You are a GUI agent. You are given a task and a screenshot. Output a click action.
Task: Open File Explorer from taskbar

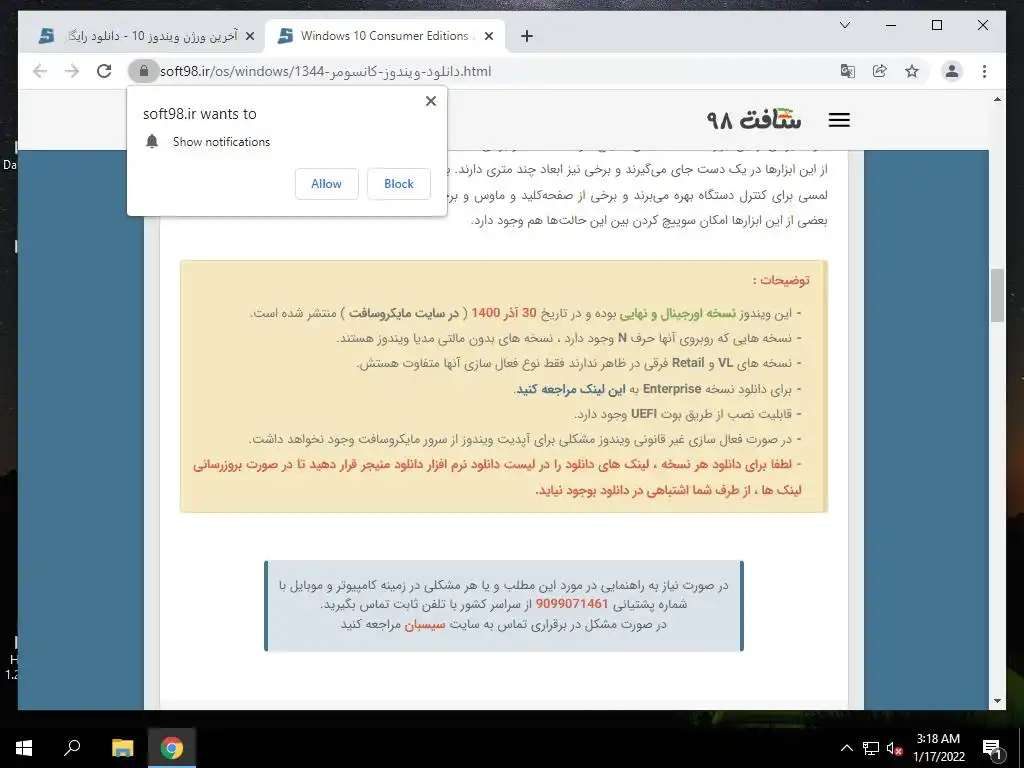[122, 748]
